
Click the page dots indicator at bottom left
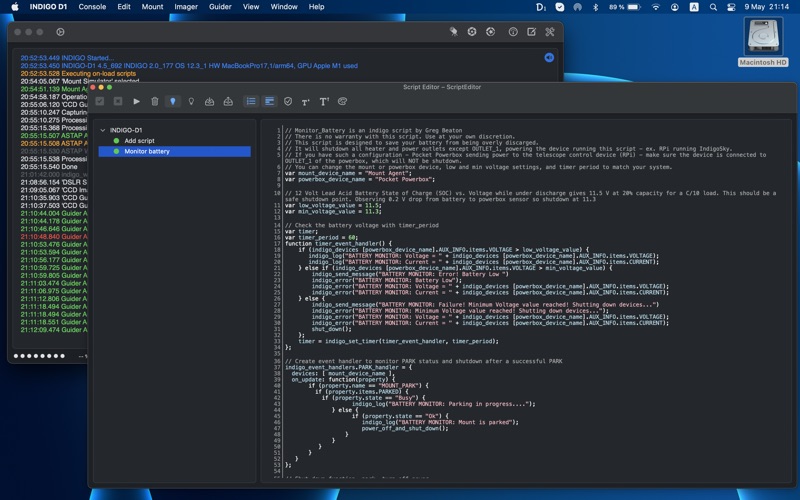tap(39, 356)
